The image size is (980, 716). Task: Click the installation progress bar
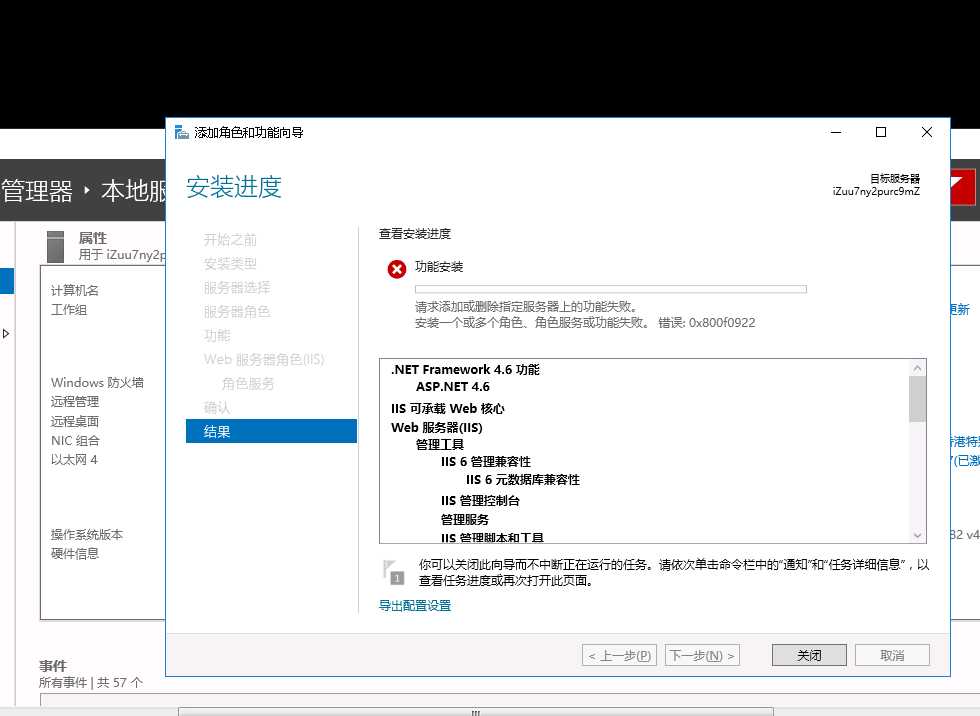point(611,289)
